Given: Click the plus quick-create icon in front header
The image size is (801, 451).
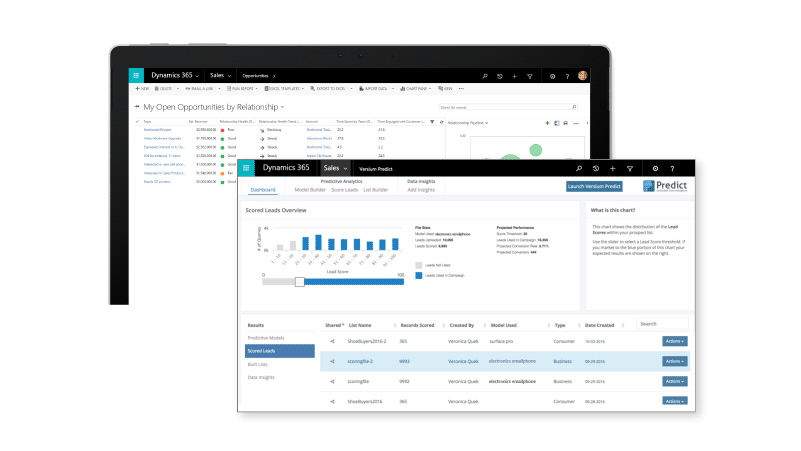Looking at the screenshot, I should (x=613, y=169).
